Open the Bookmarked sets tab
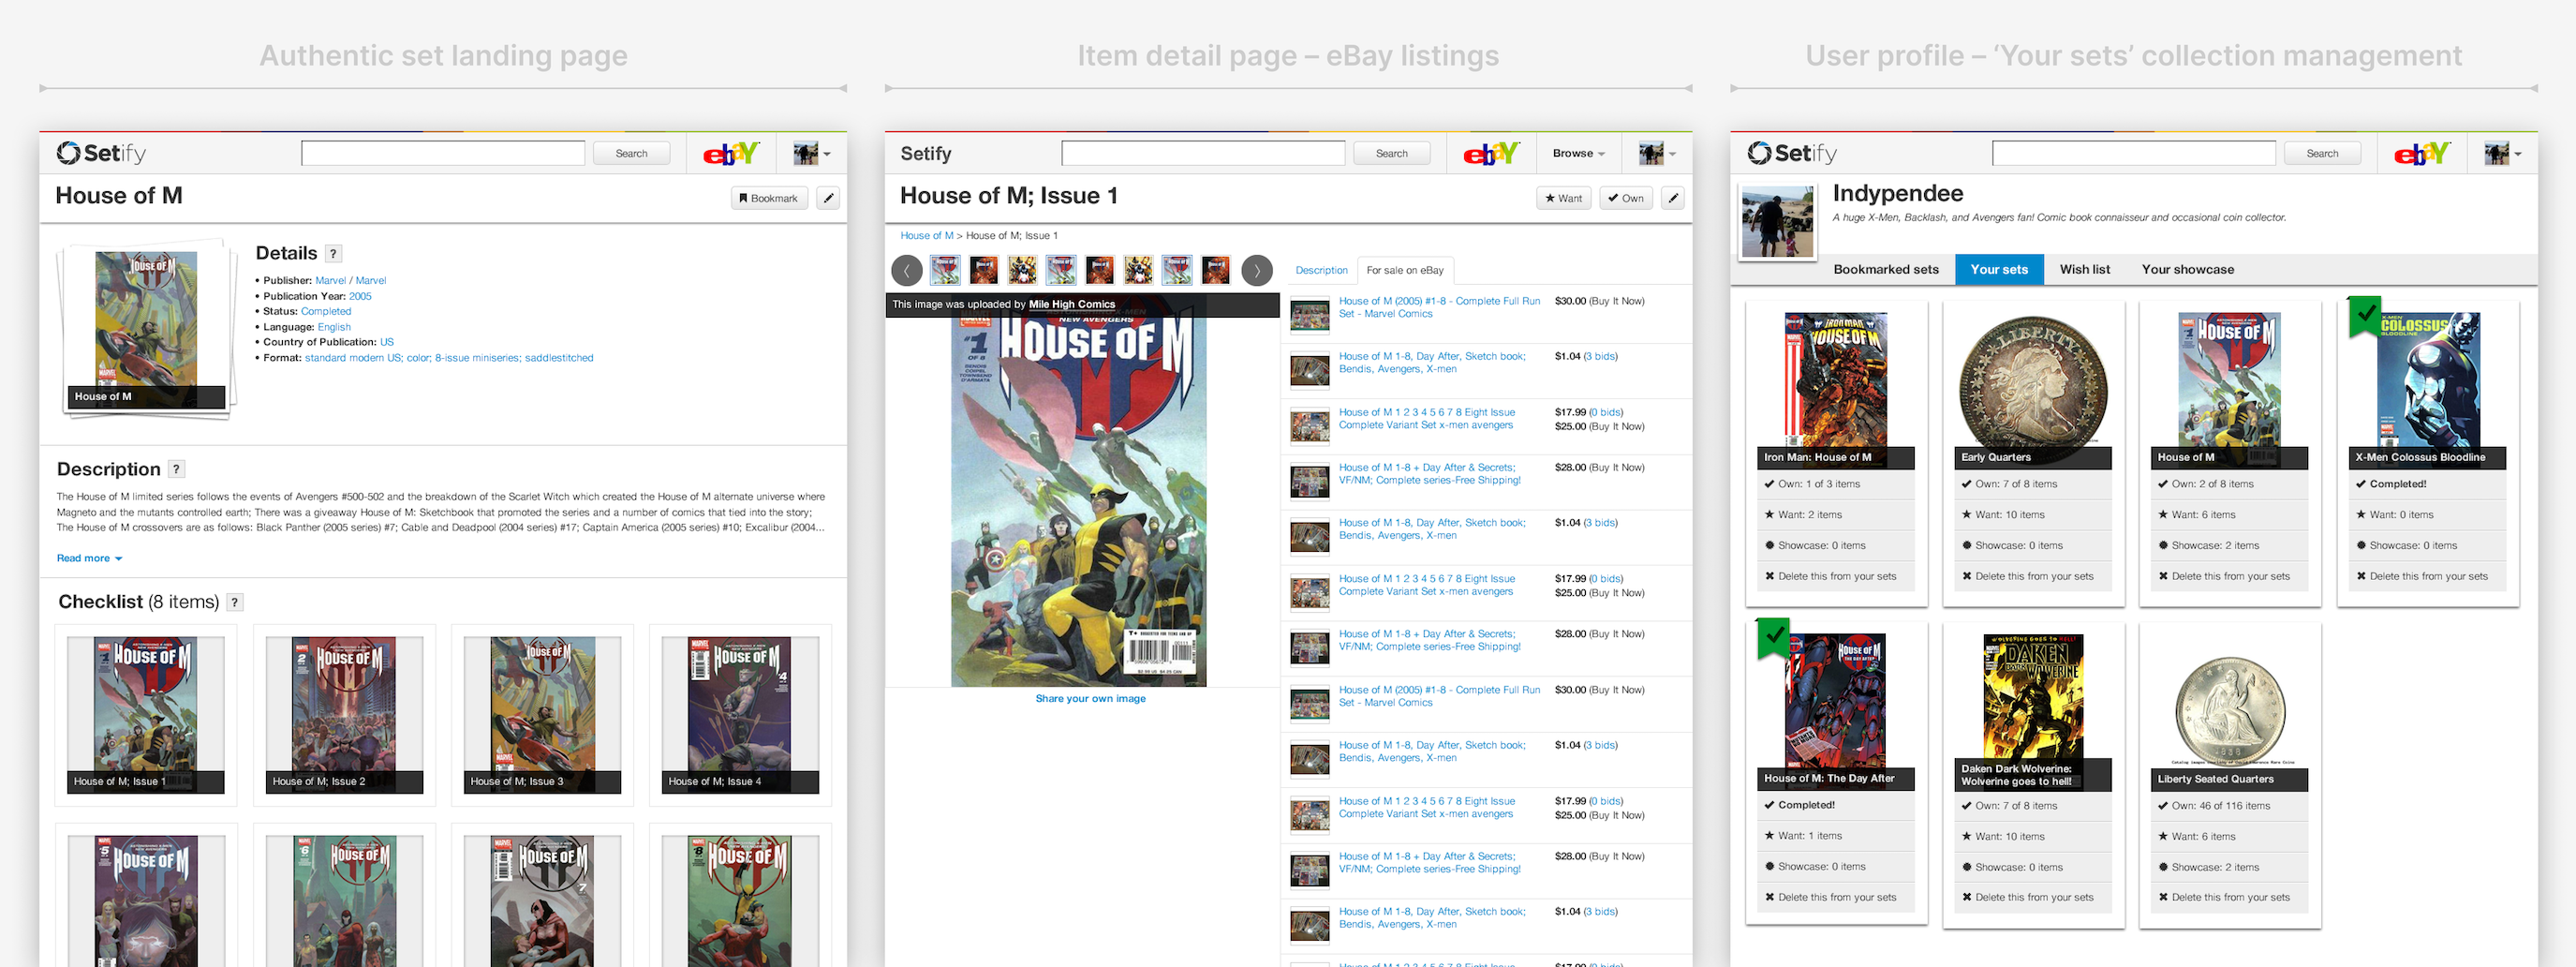2576x967 pixels. click(x=1886, y=269)
